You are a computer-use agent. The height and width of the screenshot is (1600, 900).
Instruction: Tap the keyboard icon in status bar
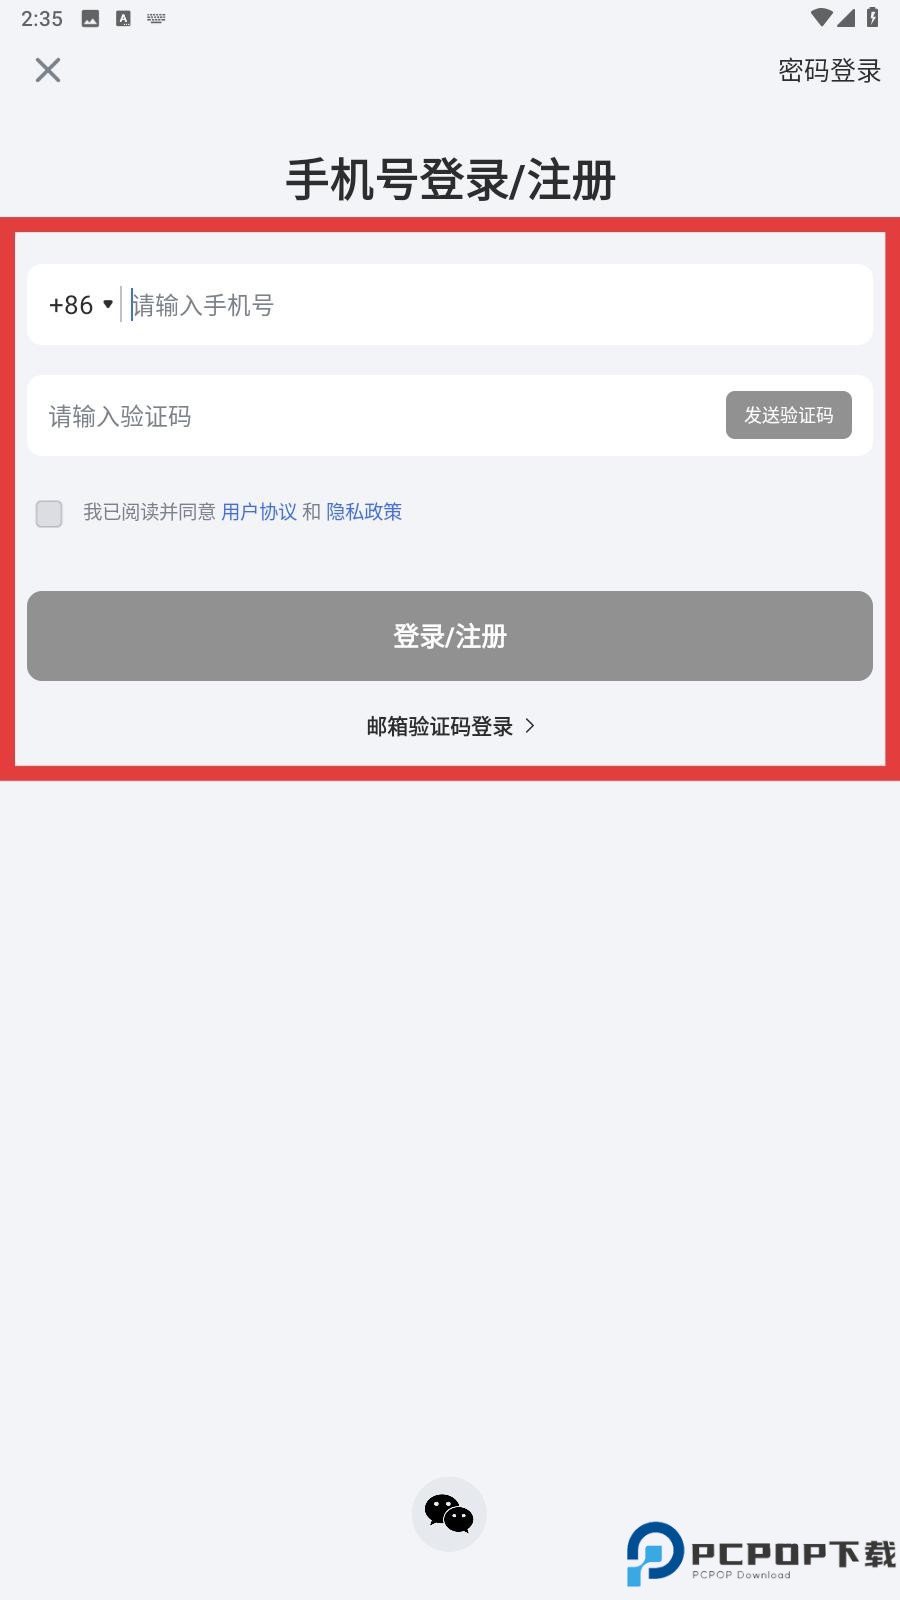click(x=156, y=18)
